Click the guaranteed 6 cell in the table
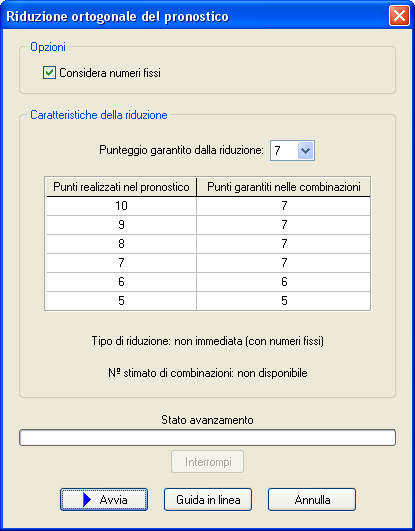 point(284,282)
